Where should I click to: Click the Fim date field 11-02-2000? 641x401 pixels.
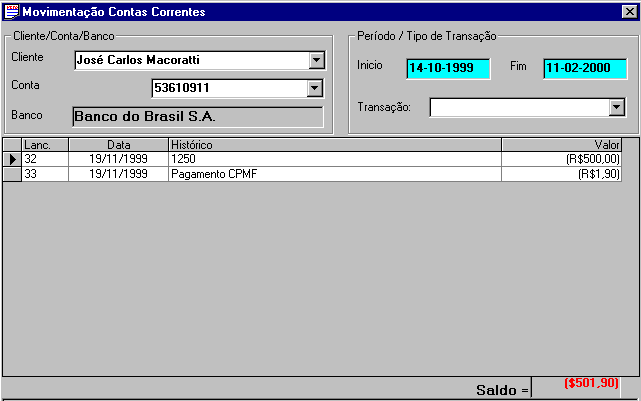click(x=585, y=68)
